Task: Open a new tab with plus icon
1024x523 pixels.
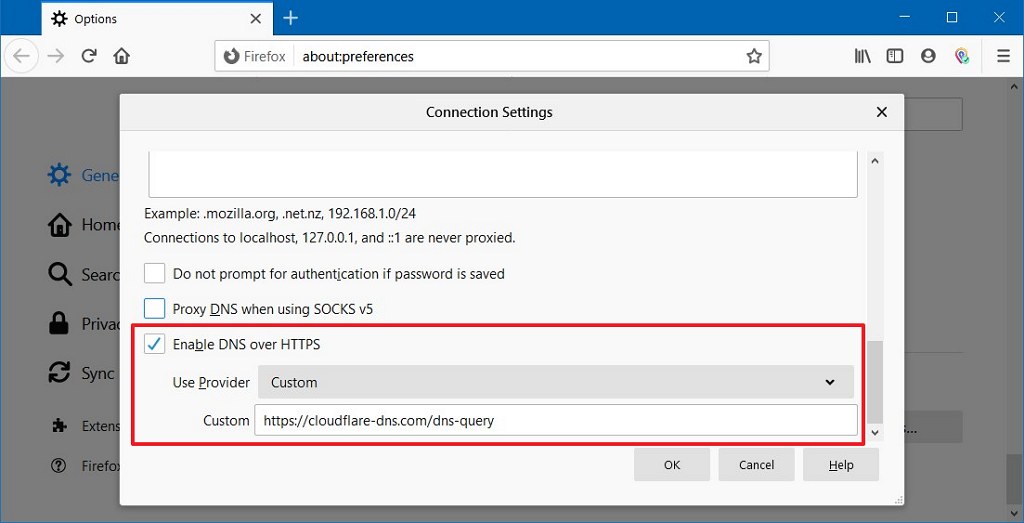Action: 291,18
